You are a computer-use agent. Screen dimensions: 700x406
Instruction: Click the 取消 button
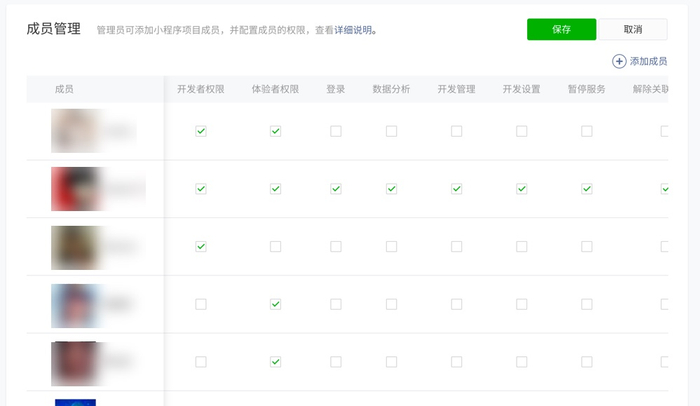(632, 30)
